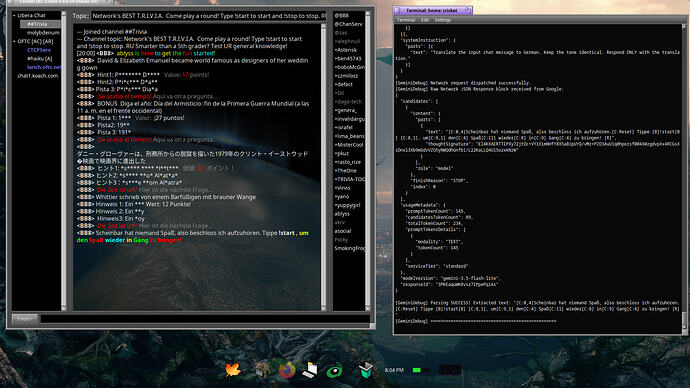The width and height of the screenshot is (690, 388).
Task: Click the "Joined channel ##Trivia" chat line
Action: point(112,32)
